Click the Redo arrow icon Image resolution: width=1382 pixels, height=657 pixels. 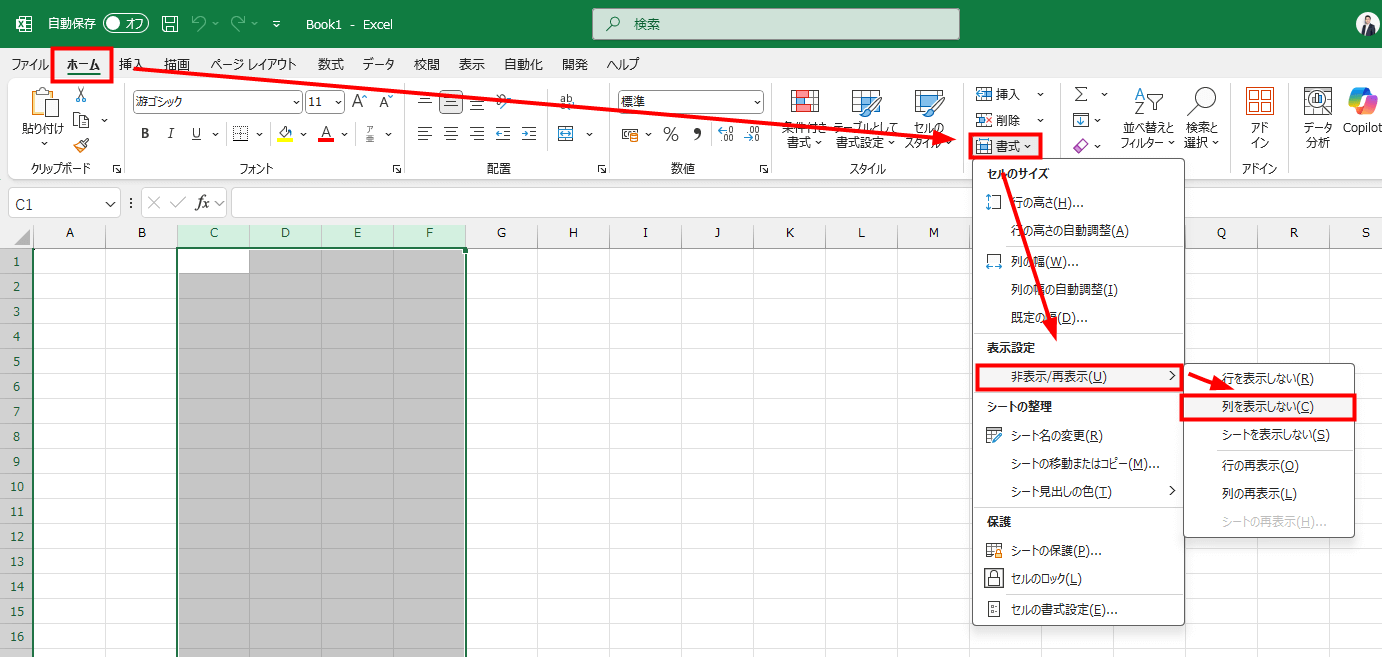[239, 23]
